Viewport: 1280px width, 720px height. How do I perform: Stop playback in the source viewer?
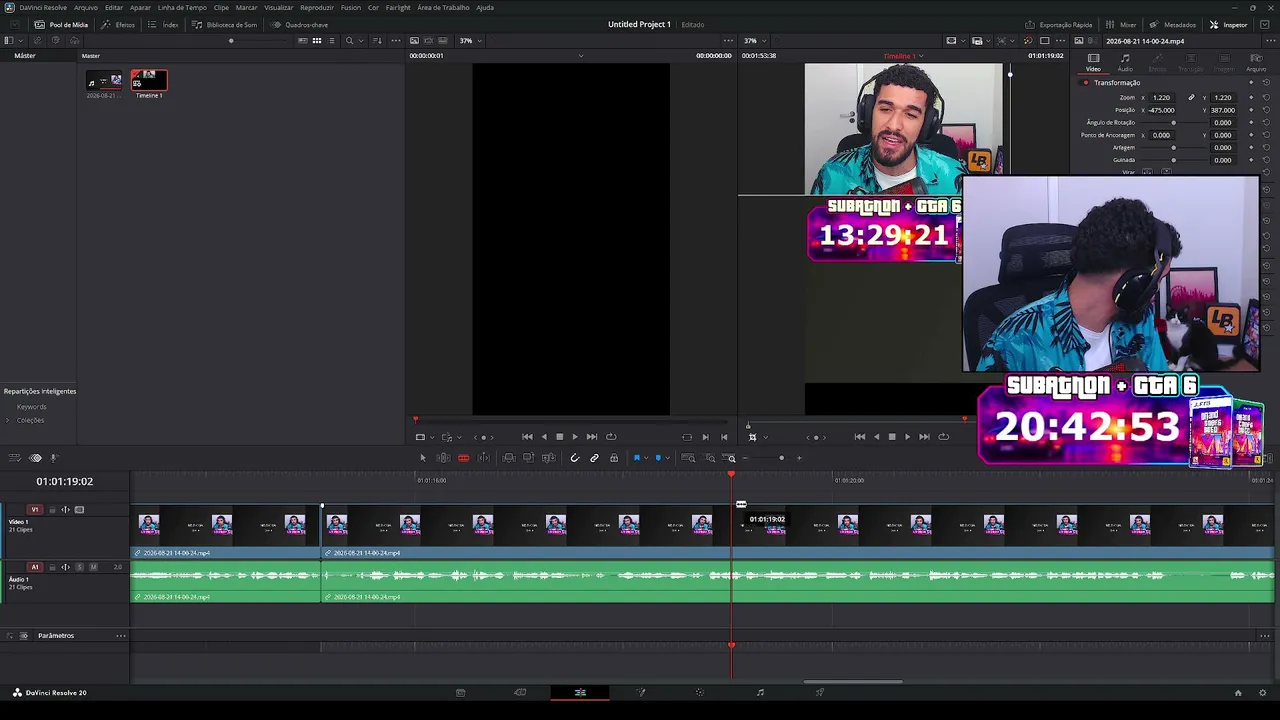(559, 437)
